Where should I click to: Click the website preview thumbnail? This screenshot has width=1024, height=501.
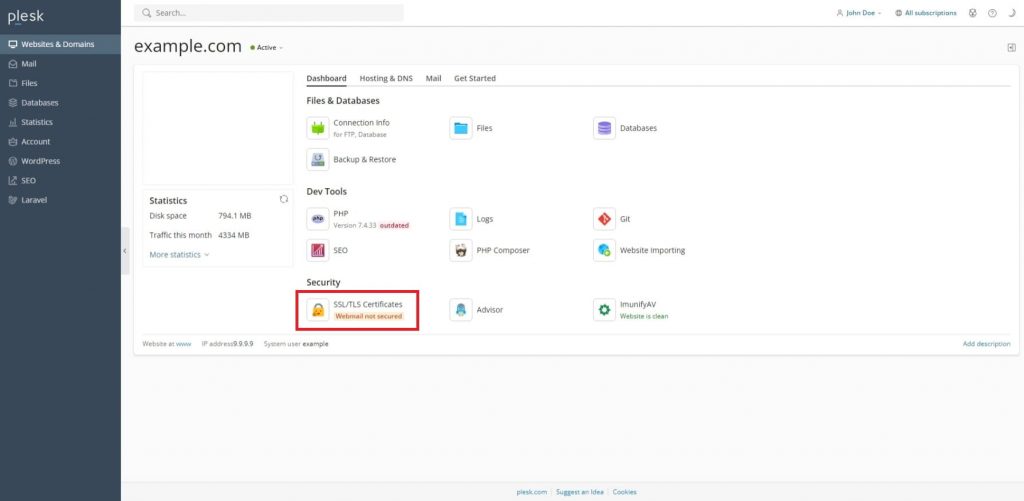(x=218, y=129)
